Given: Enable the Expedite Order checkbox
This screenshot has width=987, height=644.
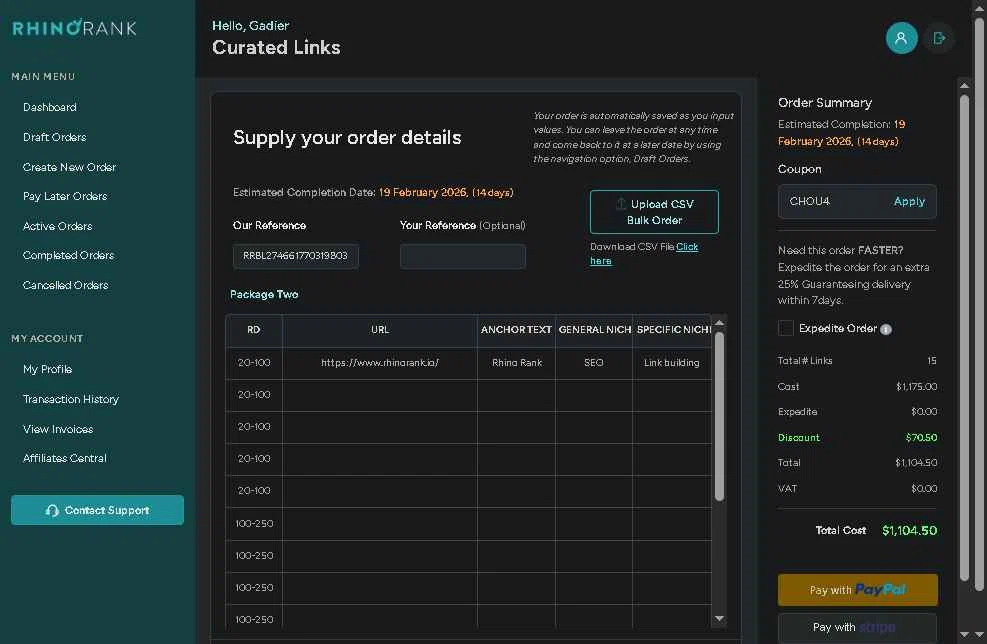Looking at the screenshot, I should coord(786,328).
